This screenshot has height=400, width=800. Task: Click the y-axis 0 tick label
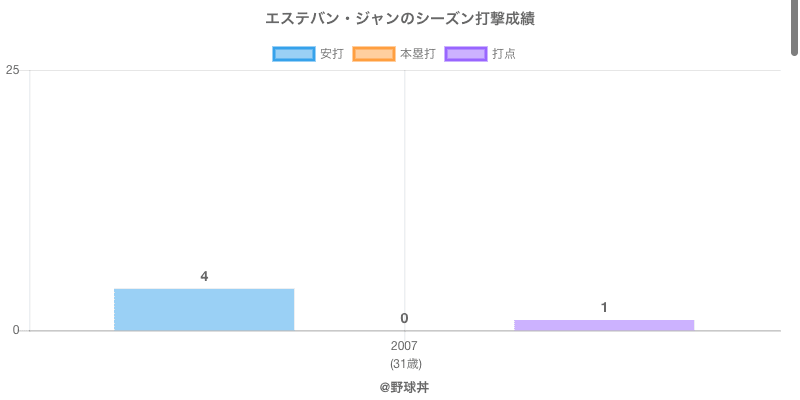(x=16, y=330)
